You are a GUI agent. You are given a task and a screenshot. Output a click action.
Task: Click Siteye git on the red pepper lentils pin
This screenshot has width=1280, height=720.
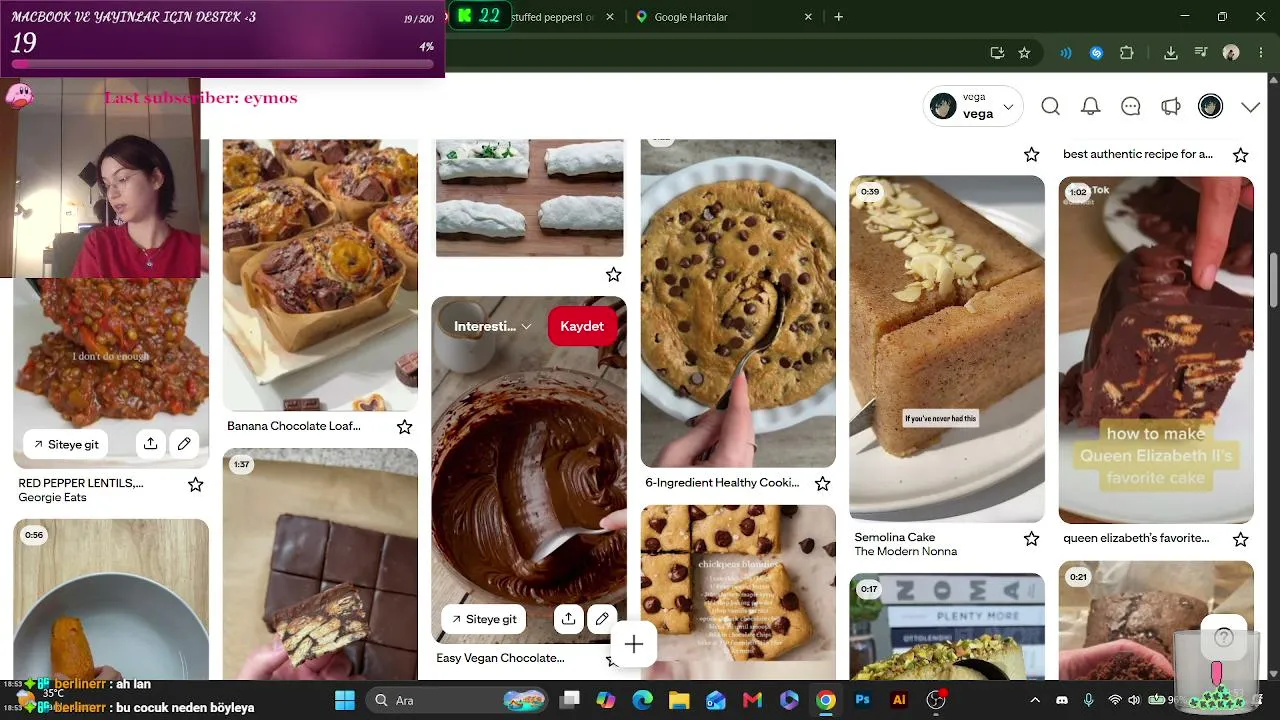(x=67, y=444)
